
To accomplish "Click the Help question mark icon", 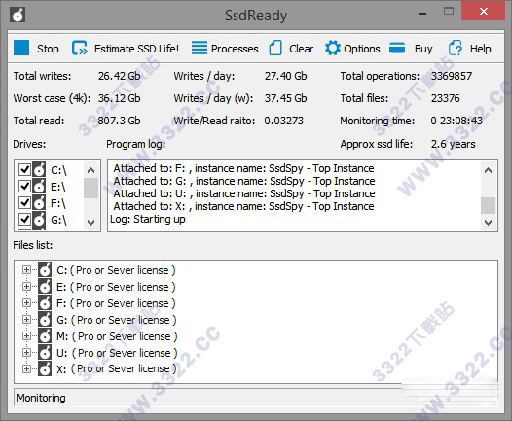I will pos(455,48).
